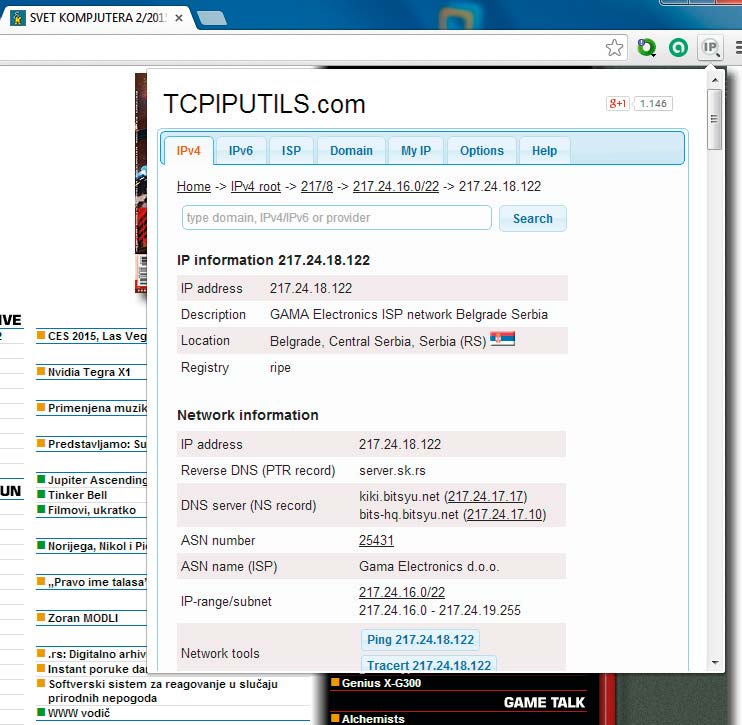Open the ISP tab
Screen dimensions: 742x725
[x=292, y=151]
